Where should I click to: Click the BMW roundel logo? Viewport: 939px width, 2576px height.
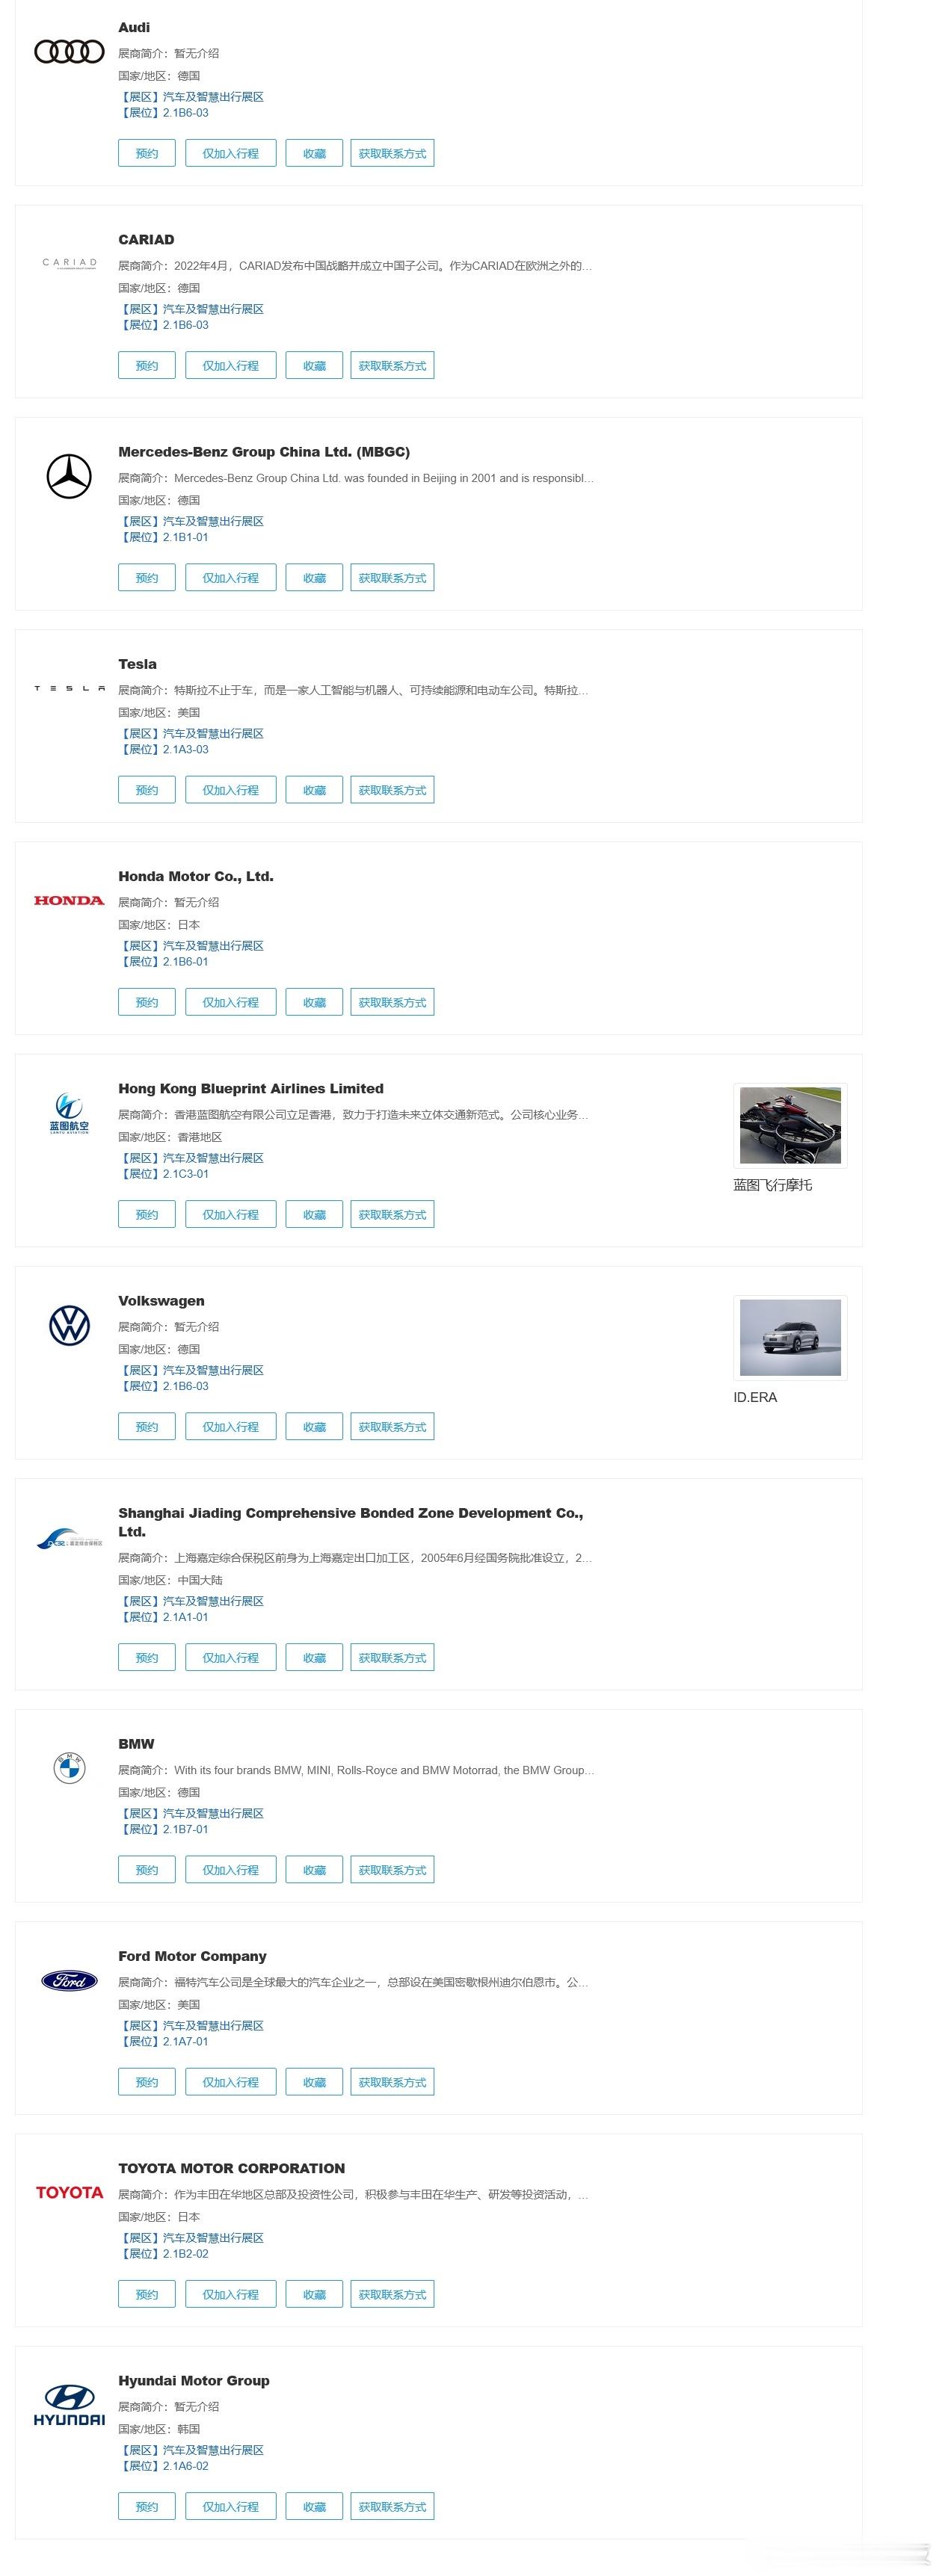tap(69, 1768)
